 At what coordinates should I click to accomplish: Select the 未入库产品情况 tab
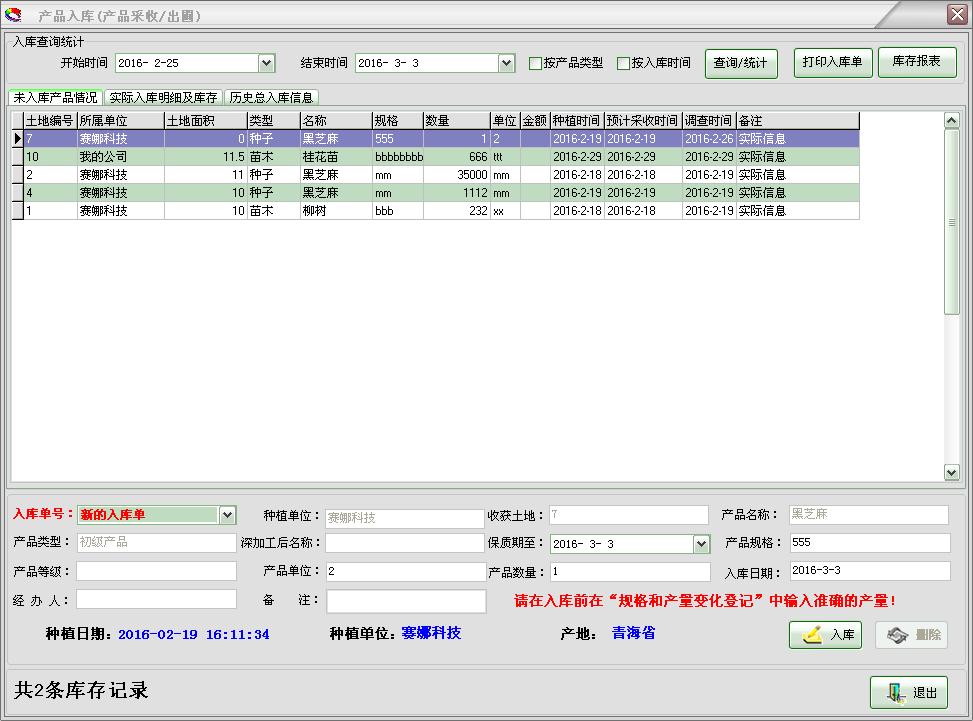tap(54, 98)
